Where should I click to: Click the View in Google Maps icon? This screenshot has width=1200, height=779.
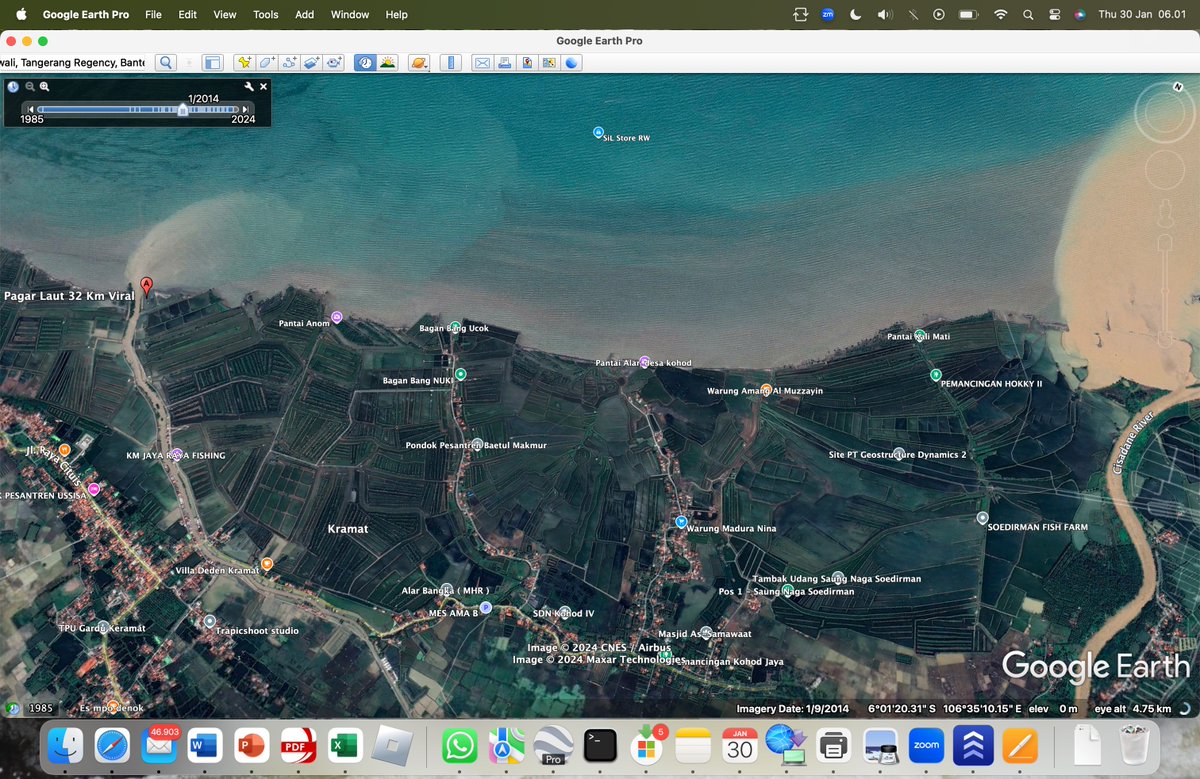pyautogui.click(x=549, y=62)
